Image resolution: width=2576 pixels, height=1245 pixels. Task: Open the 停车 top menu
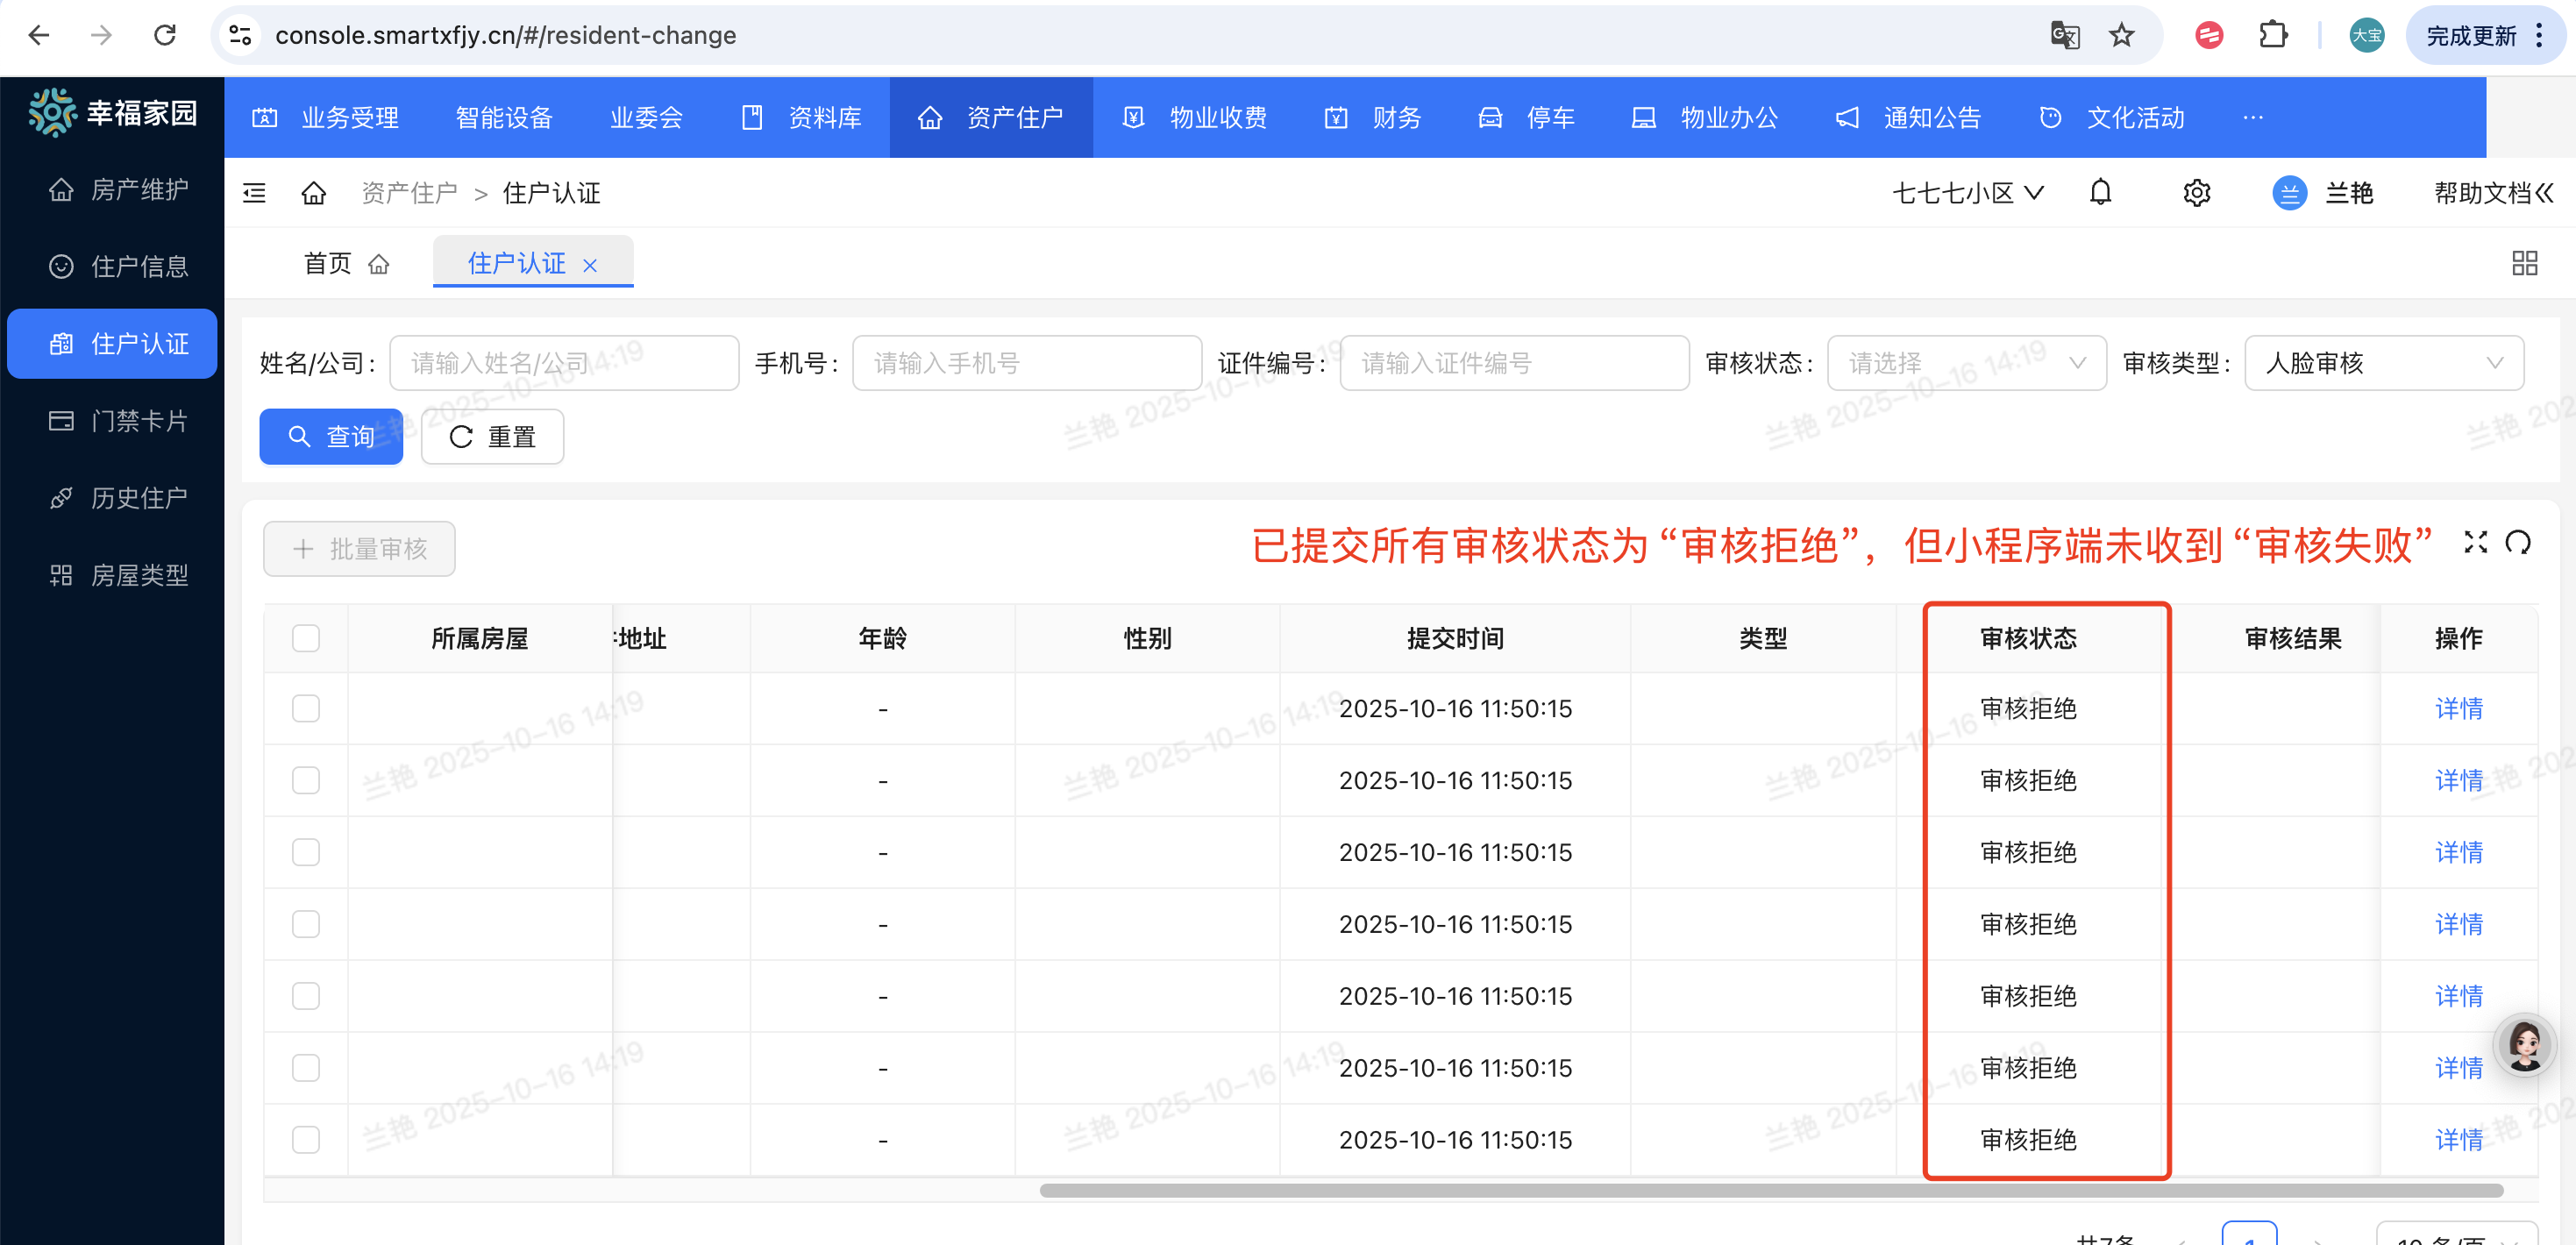[x=1526, y=117]
